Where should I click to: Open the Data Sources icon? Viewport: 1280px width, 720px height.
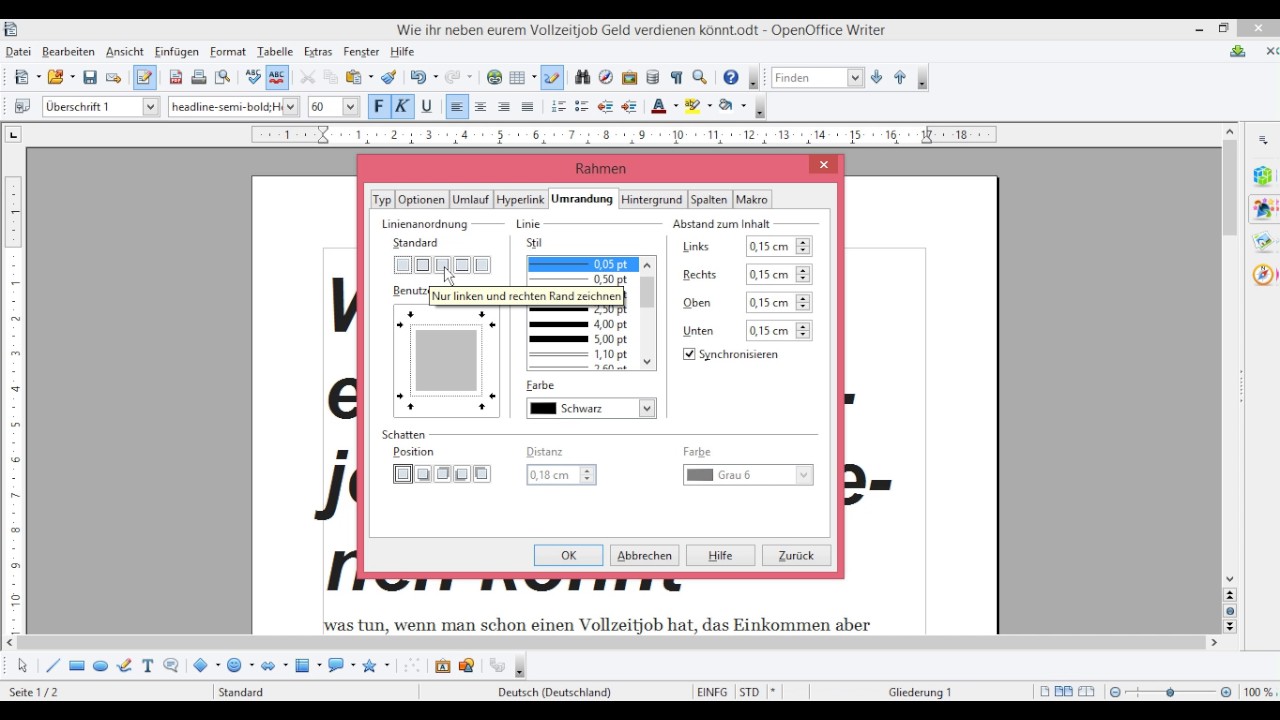coord(653,77)
